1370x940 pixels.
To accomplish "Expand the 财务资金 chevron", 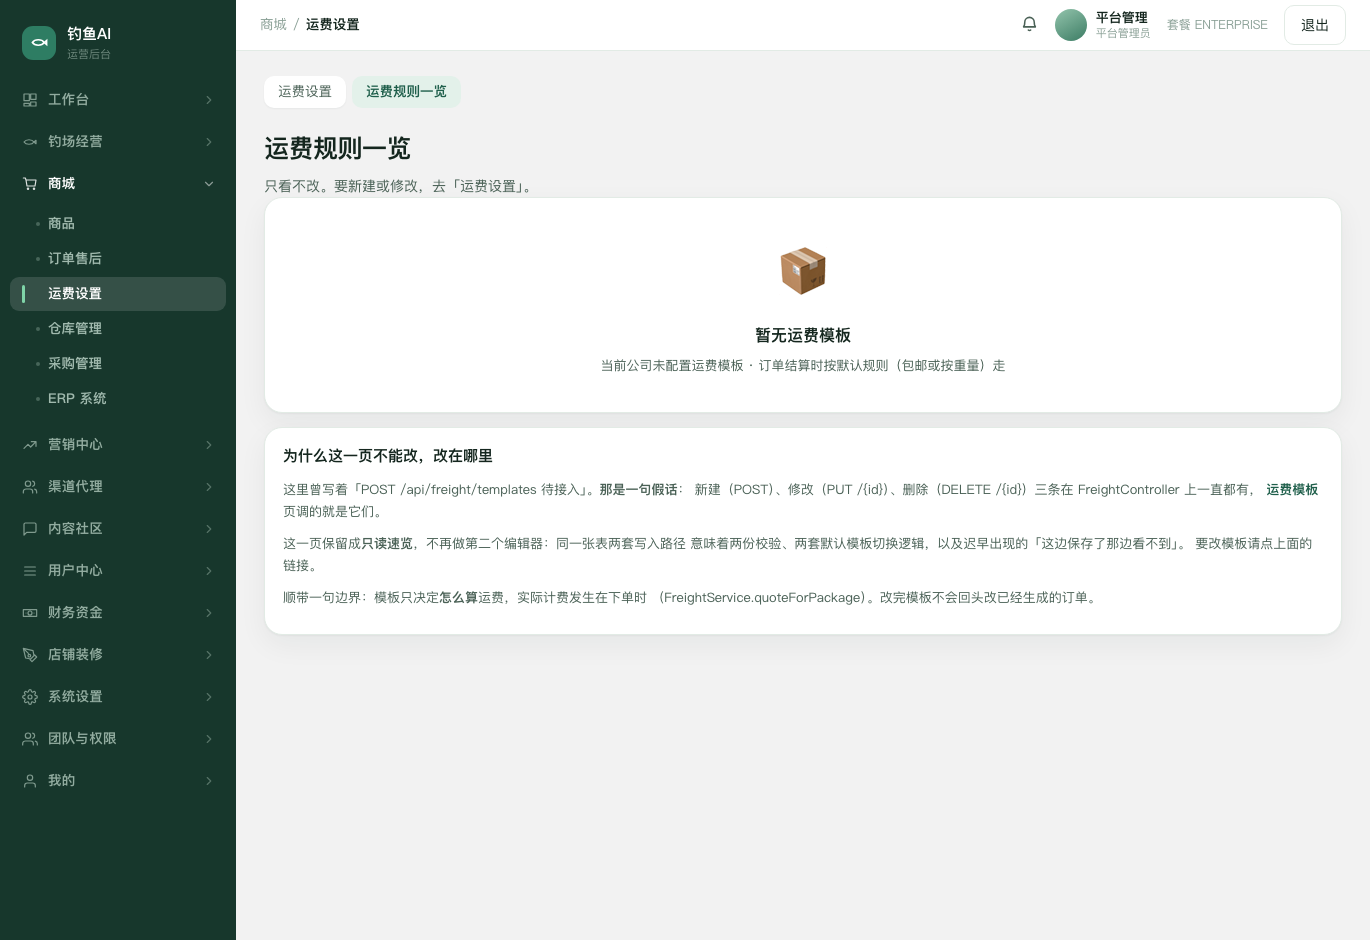I will coord(209,613).
